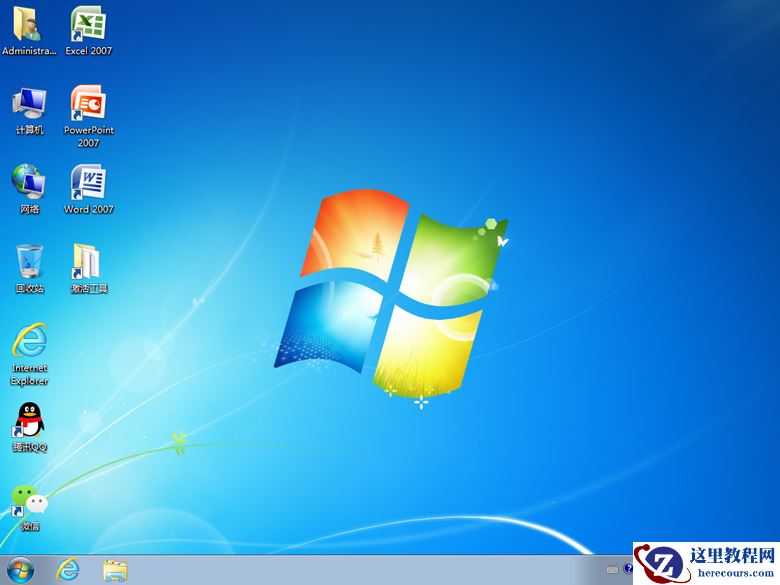Open Windows Explorer from the taskbar
This screenshot has height=585, width=780.
pyautogui.click(x=115, y=571)
